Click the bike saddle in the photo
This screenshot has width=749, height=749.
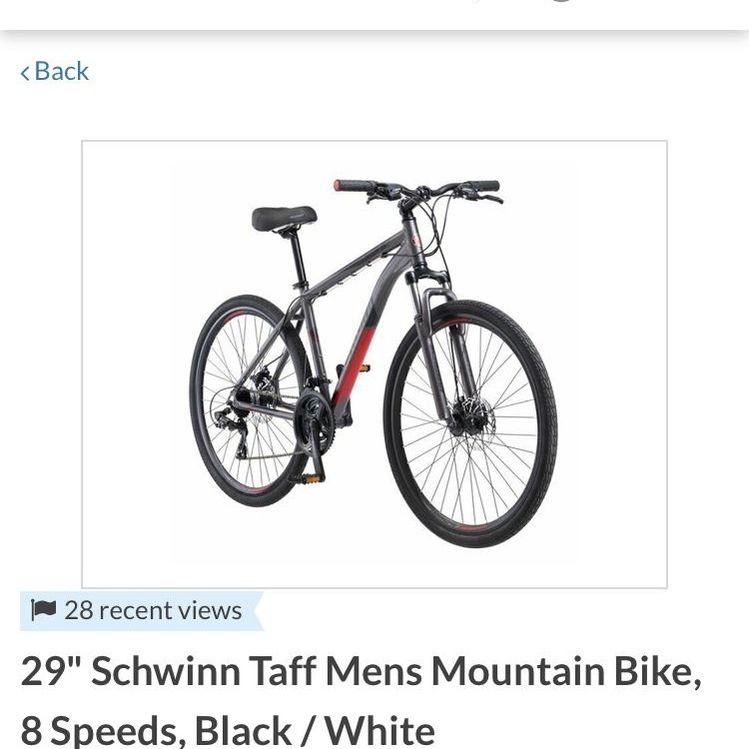click(284, 219)
